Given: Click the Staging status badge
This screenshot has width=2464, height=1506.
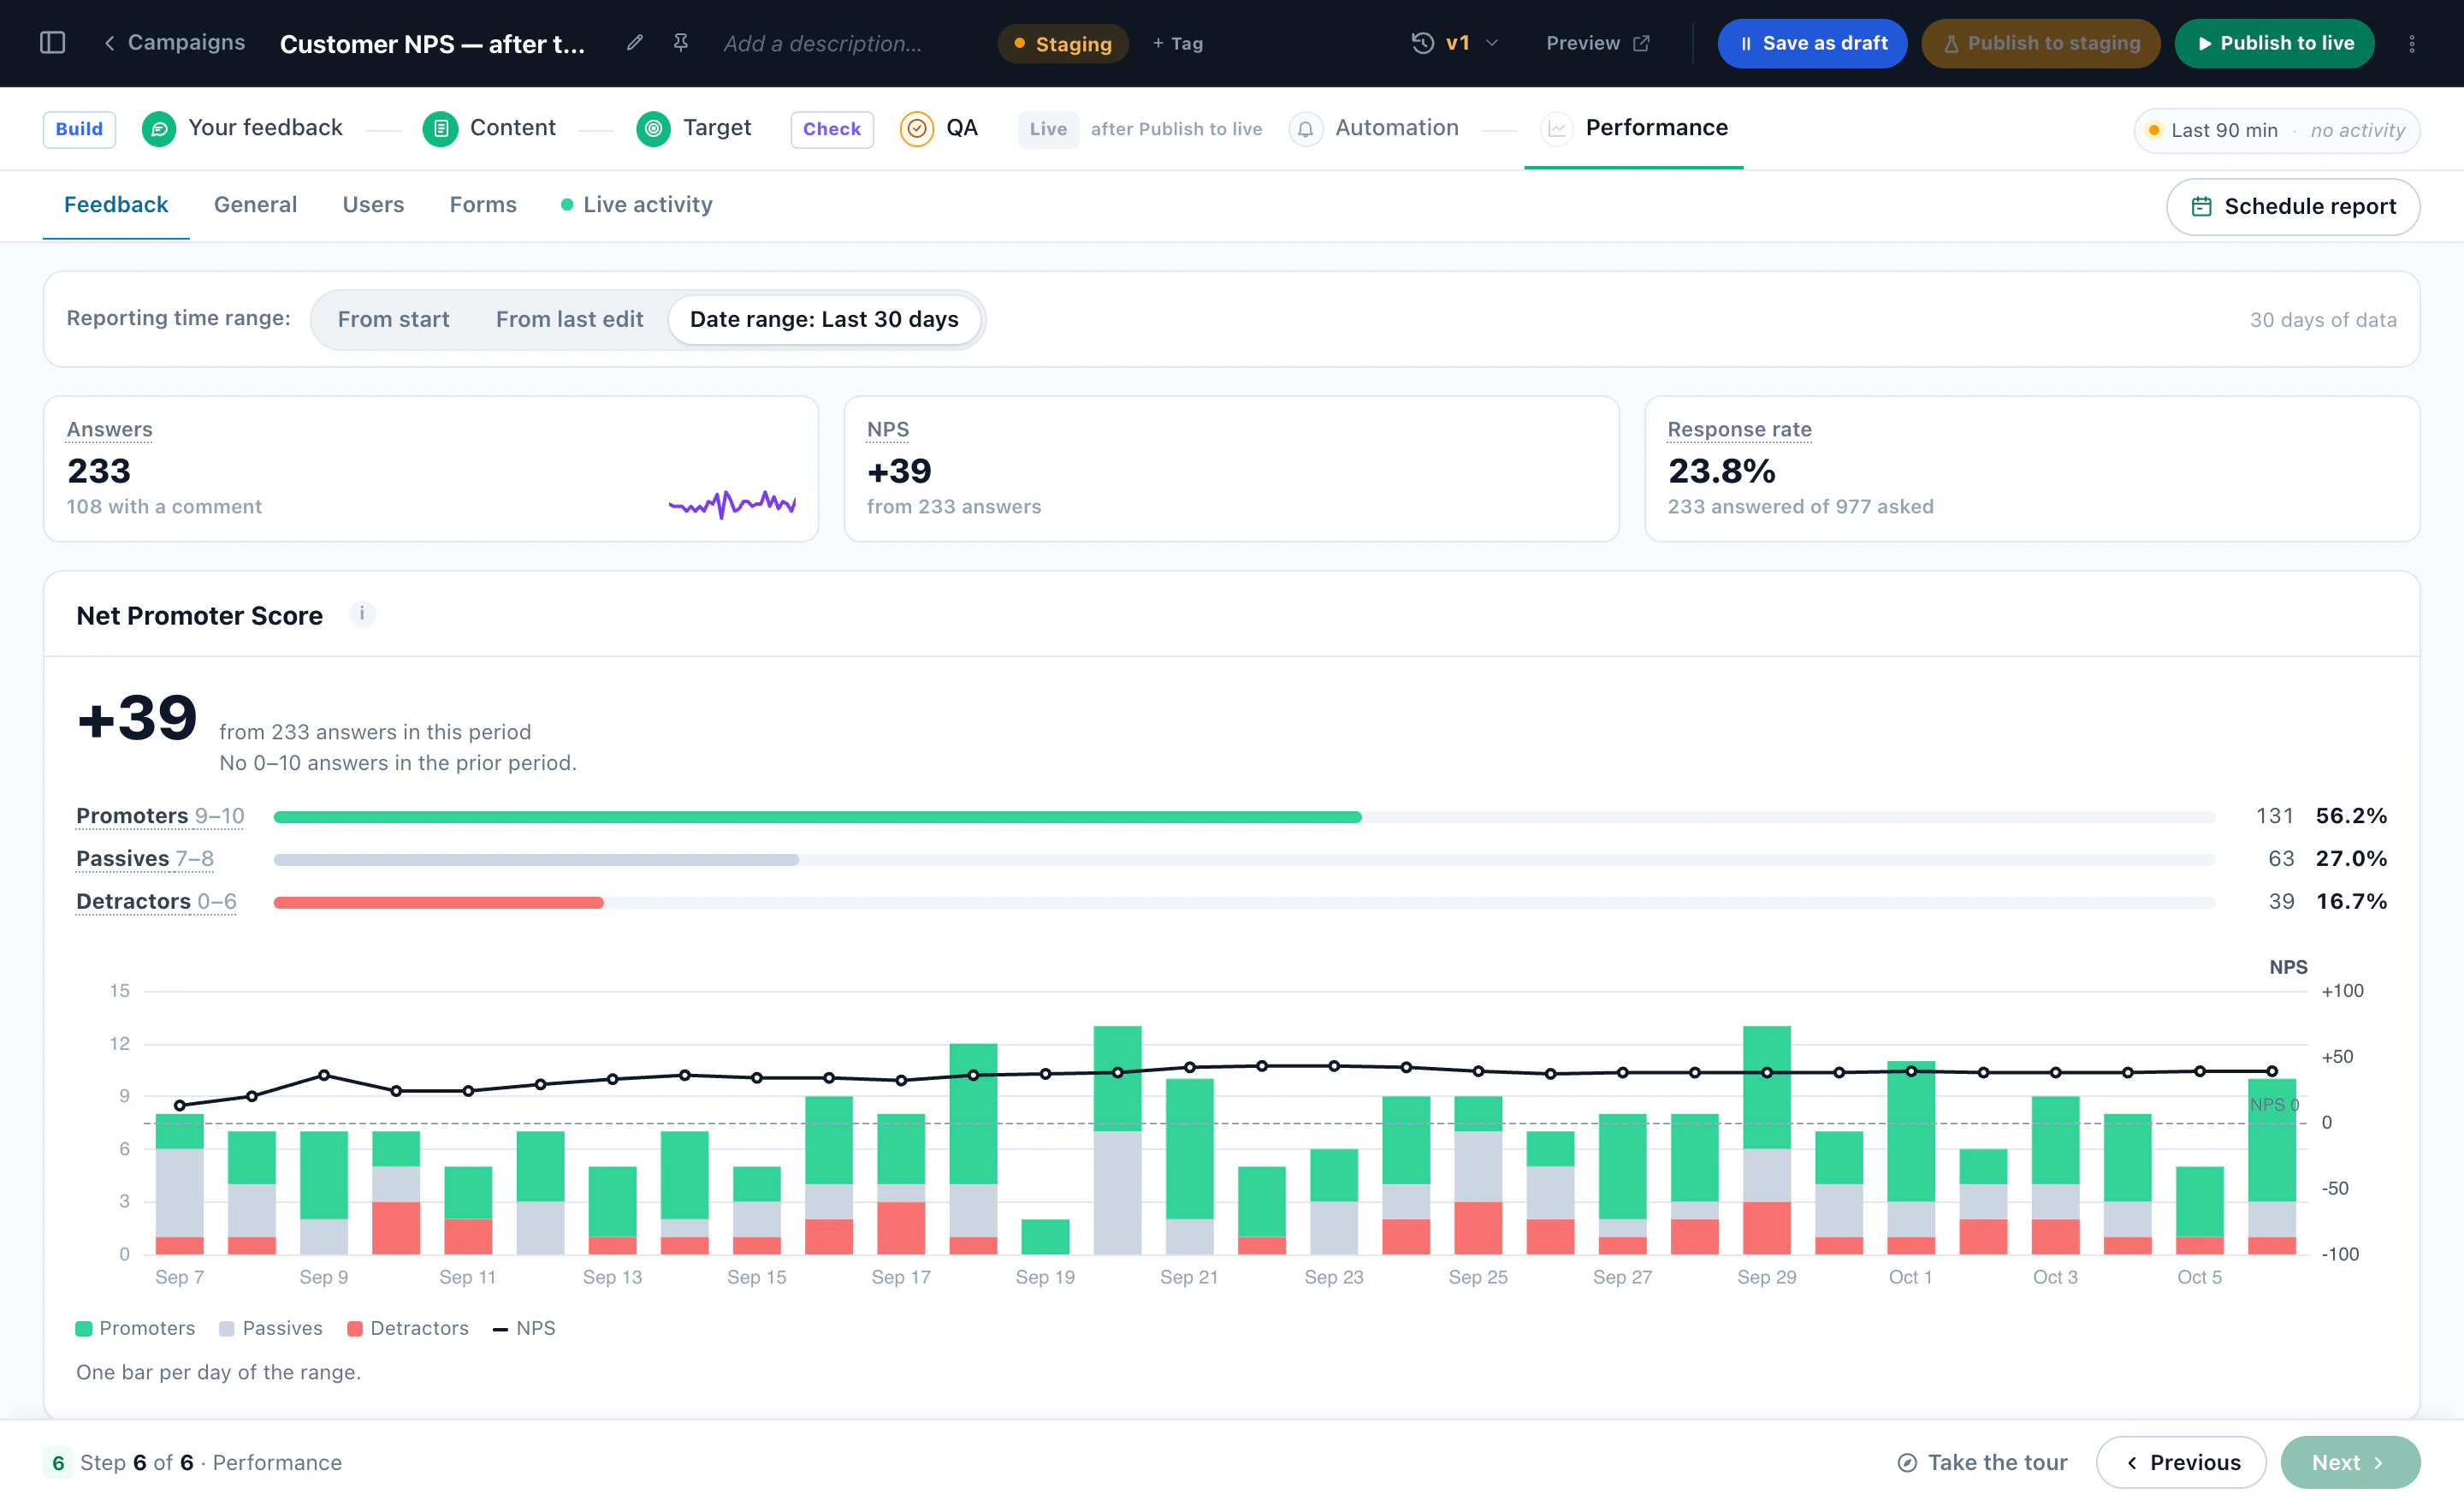Looking at the screenshot, I should coord(1062,44).
